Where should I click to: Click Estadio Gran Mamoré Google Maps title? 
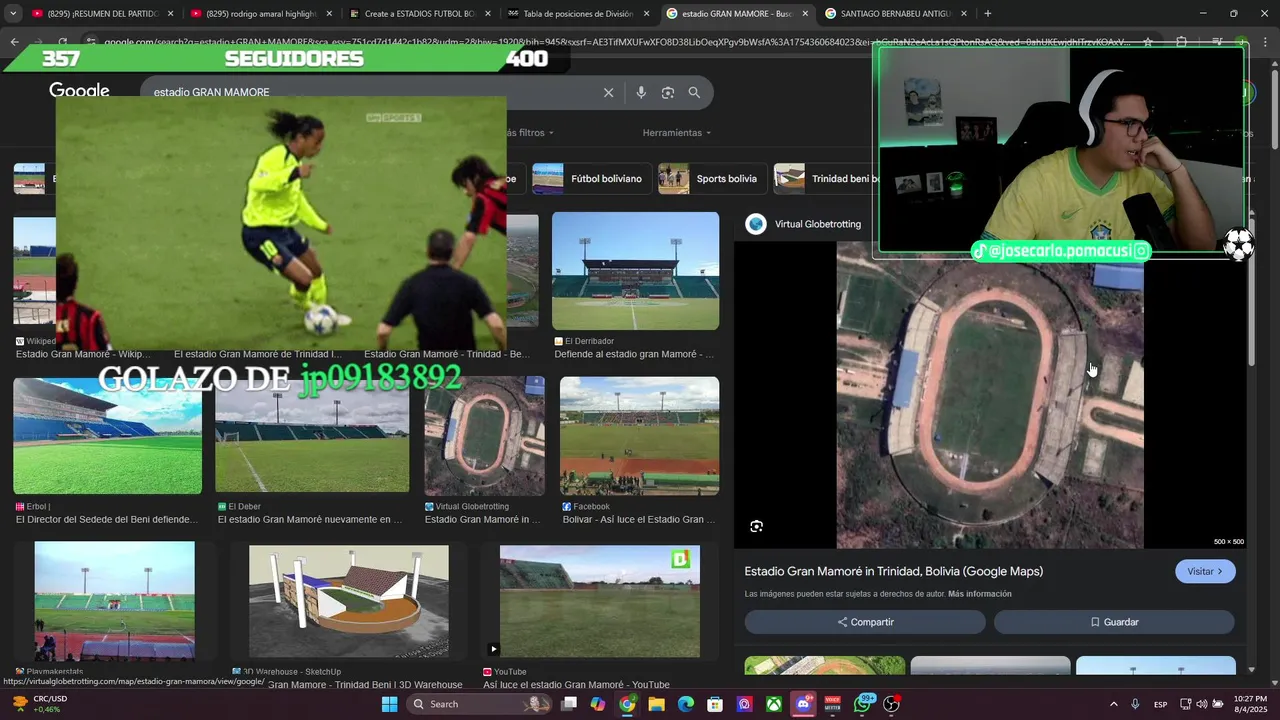(x=894, y=571)
